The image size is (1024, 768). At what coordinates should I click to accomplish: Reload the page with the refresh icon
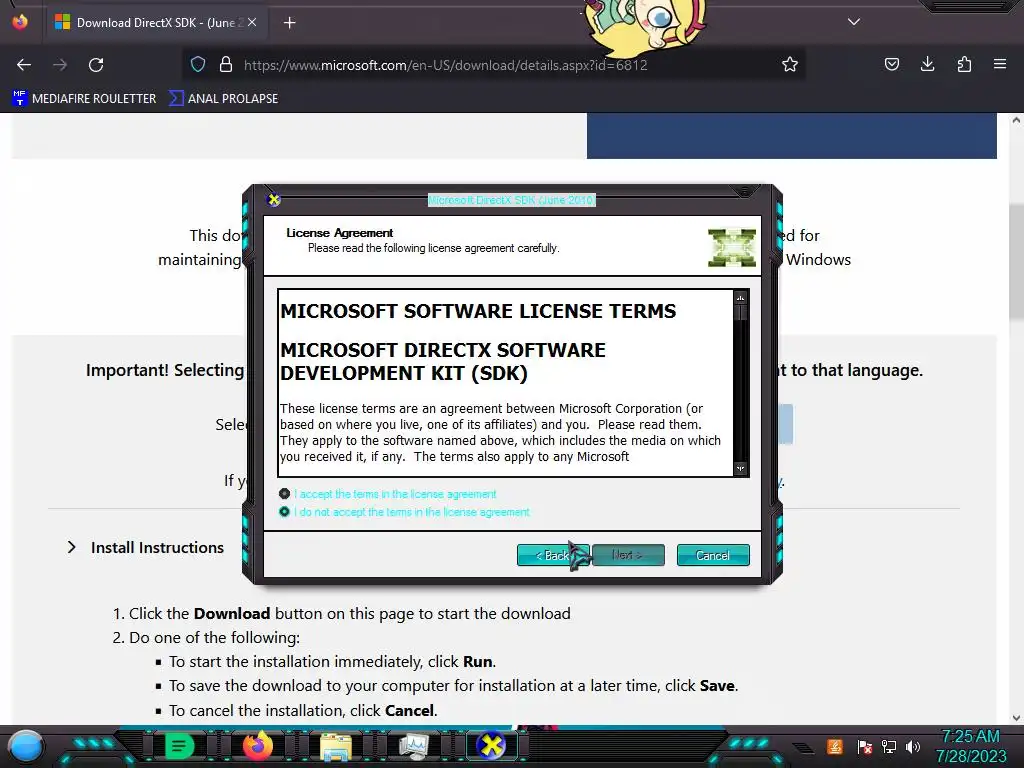96,65
